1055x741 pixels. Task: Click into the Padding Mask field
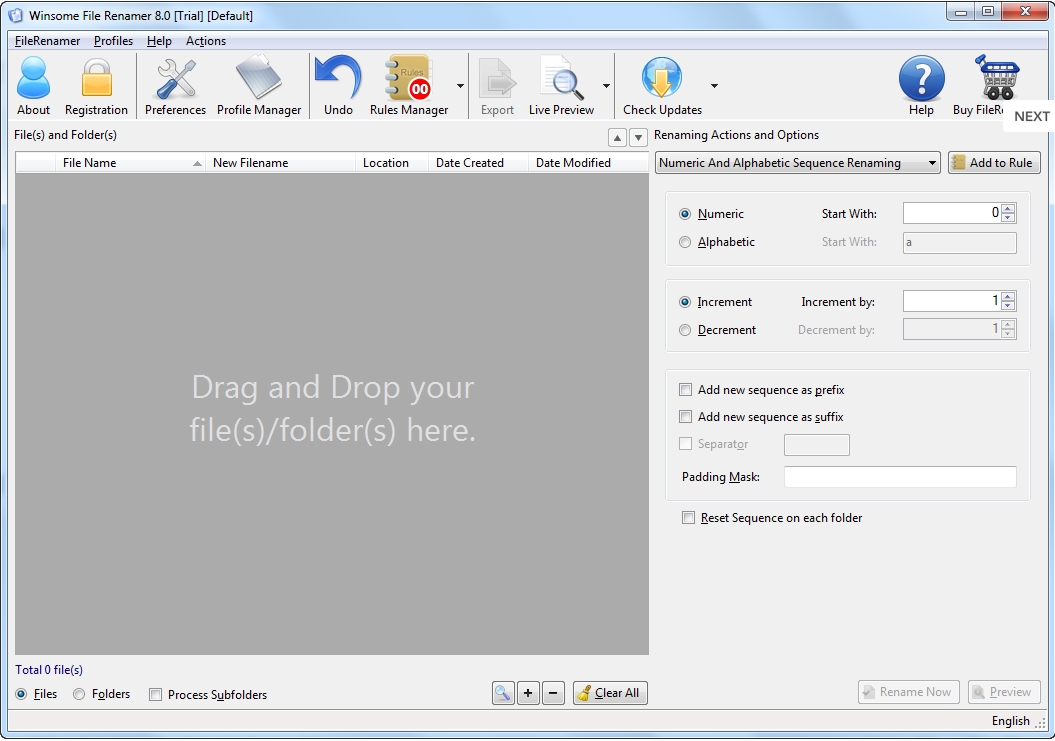900,477
